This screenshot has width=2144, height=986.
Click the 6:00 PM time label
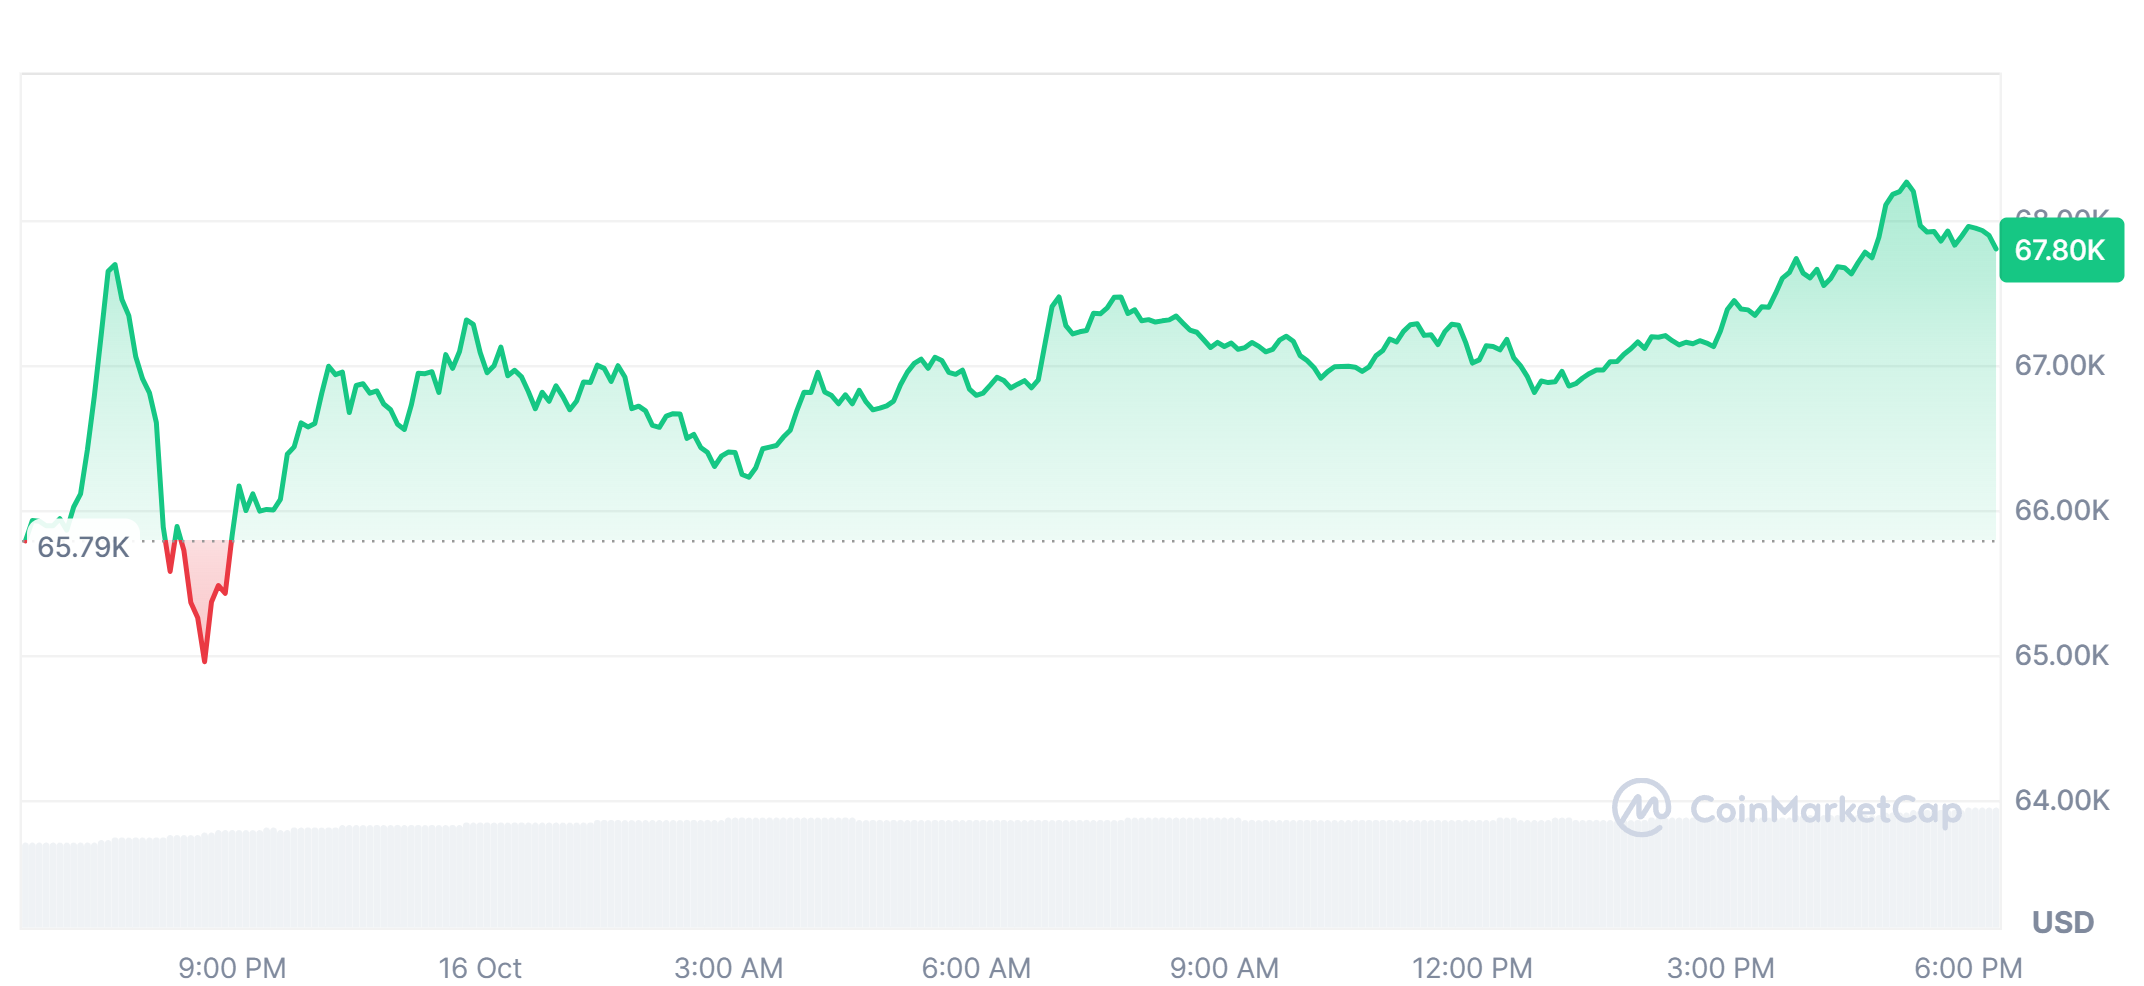coord(1968,968)
